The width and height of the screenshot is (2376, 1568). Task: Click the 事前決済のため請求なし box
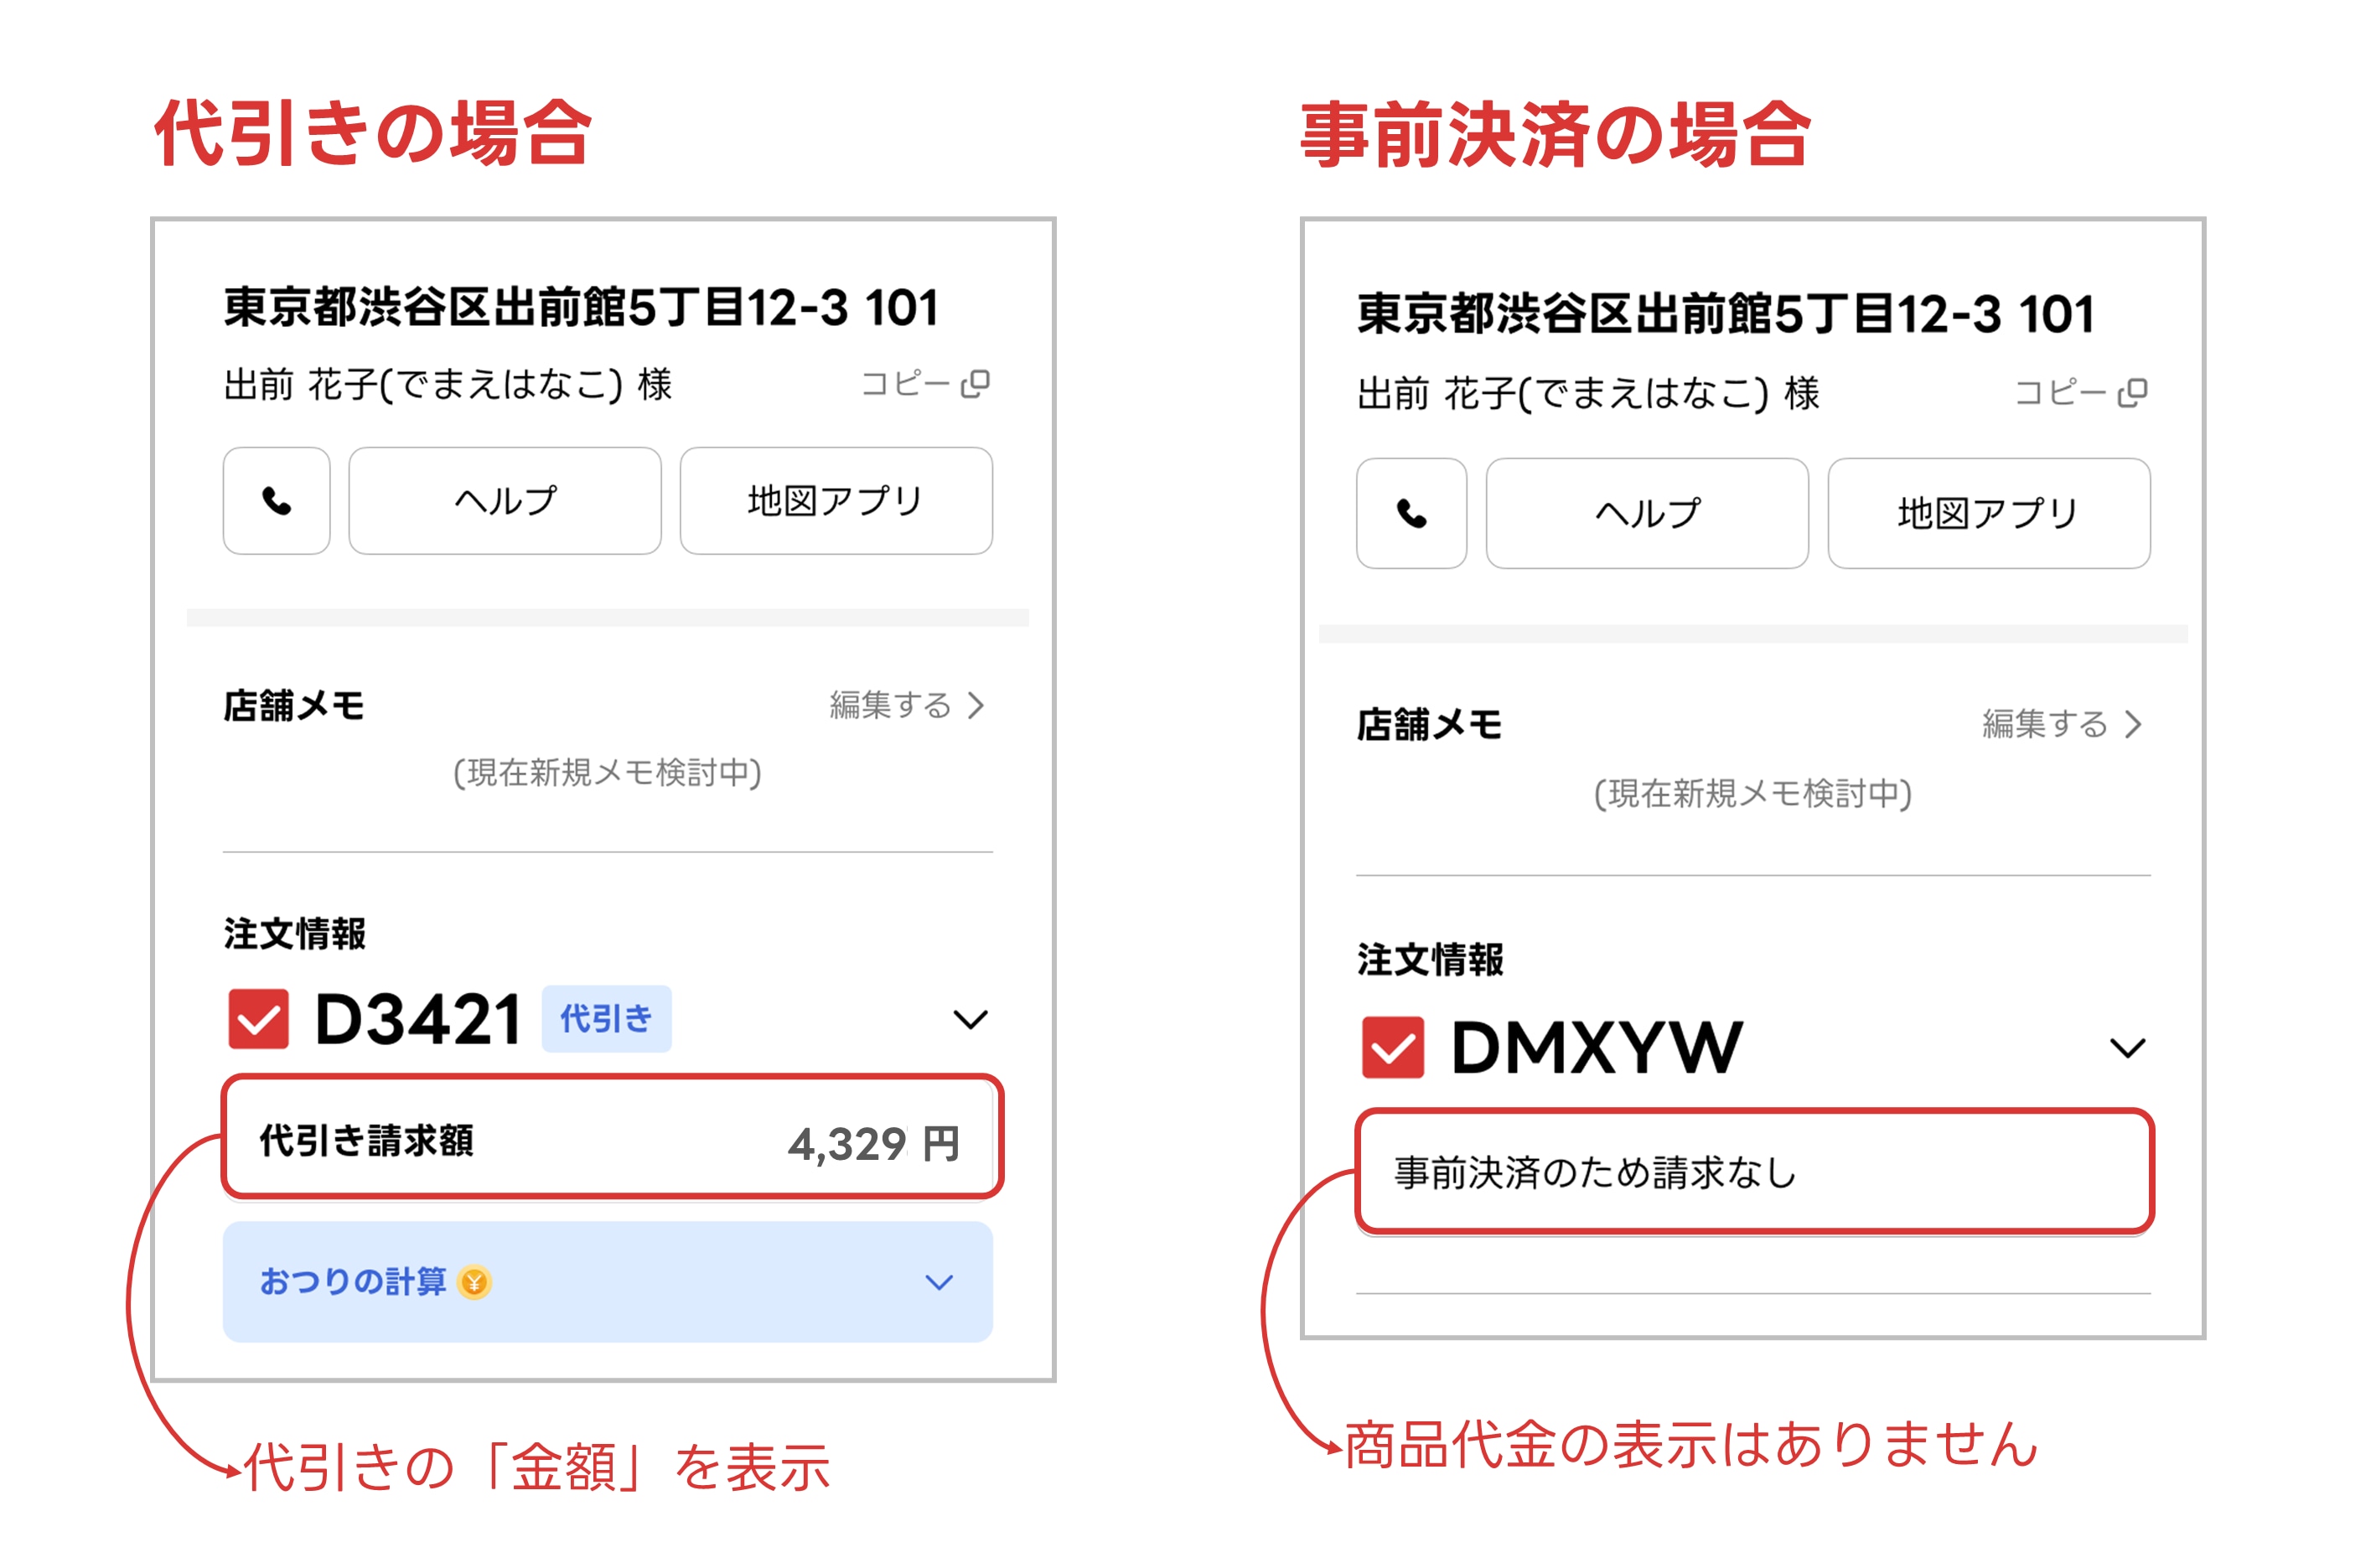[x=1754, y=1171]
